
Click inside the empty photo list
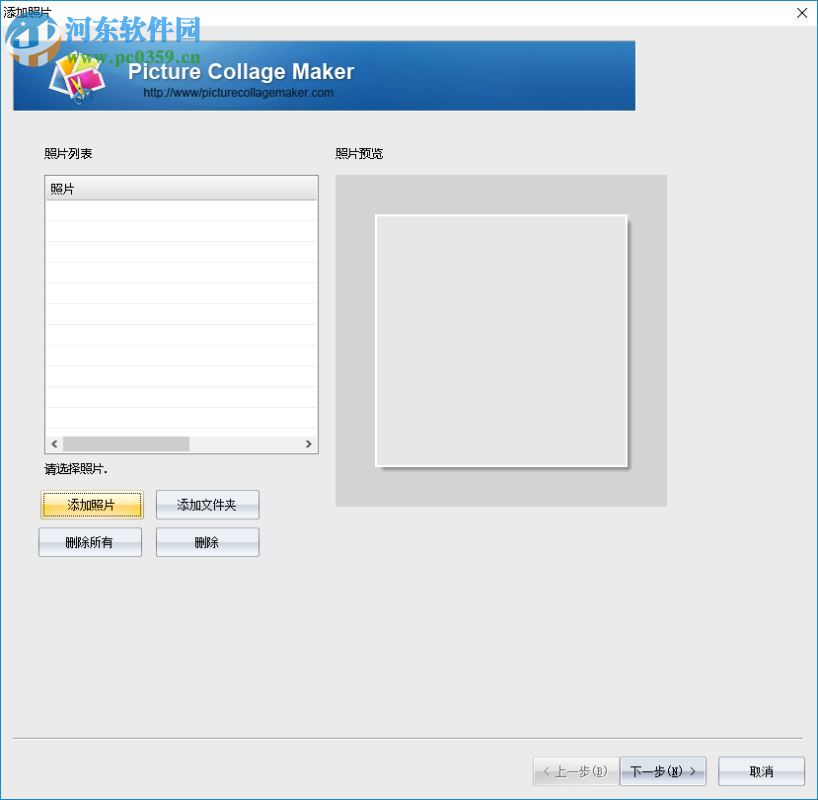tap(180, 320)
